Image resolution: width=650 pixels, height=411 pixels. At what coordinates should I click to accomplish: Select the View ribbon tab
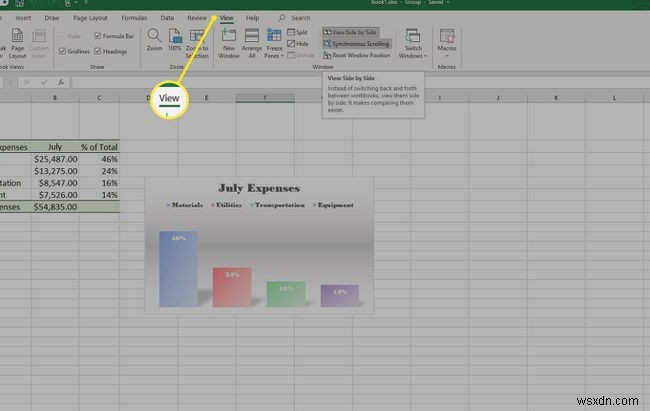(226, 18)
